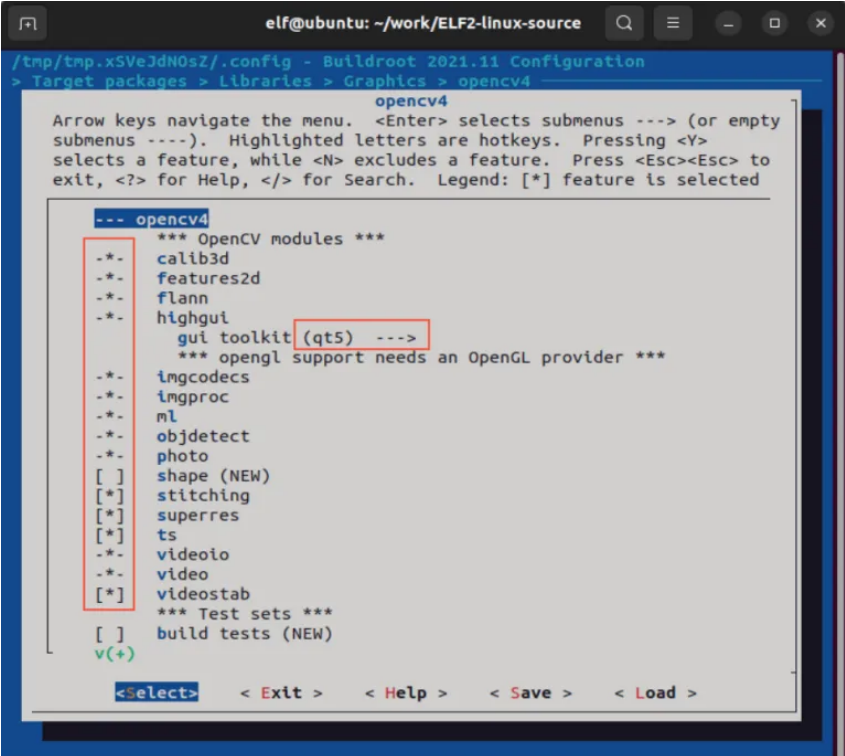Select the videoio module label
Screen dimensions: 845x756
click(193, 555)
